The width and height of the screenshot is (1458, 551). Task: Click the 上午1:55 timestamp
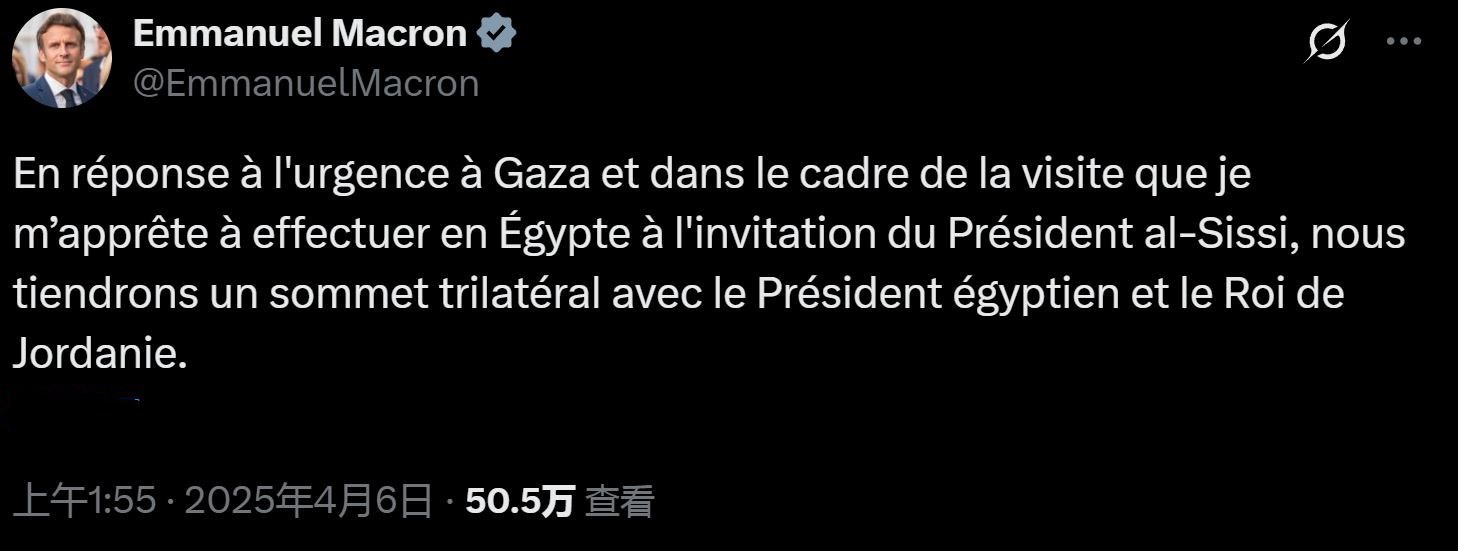click(x=87, y=501)
